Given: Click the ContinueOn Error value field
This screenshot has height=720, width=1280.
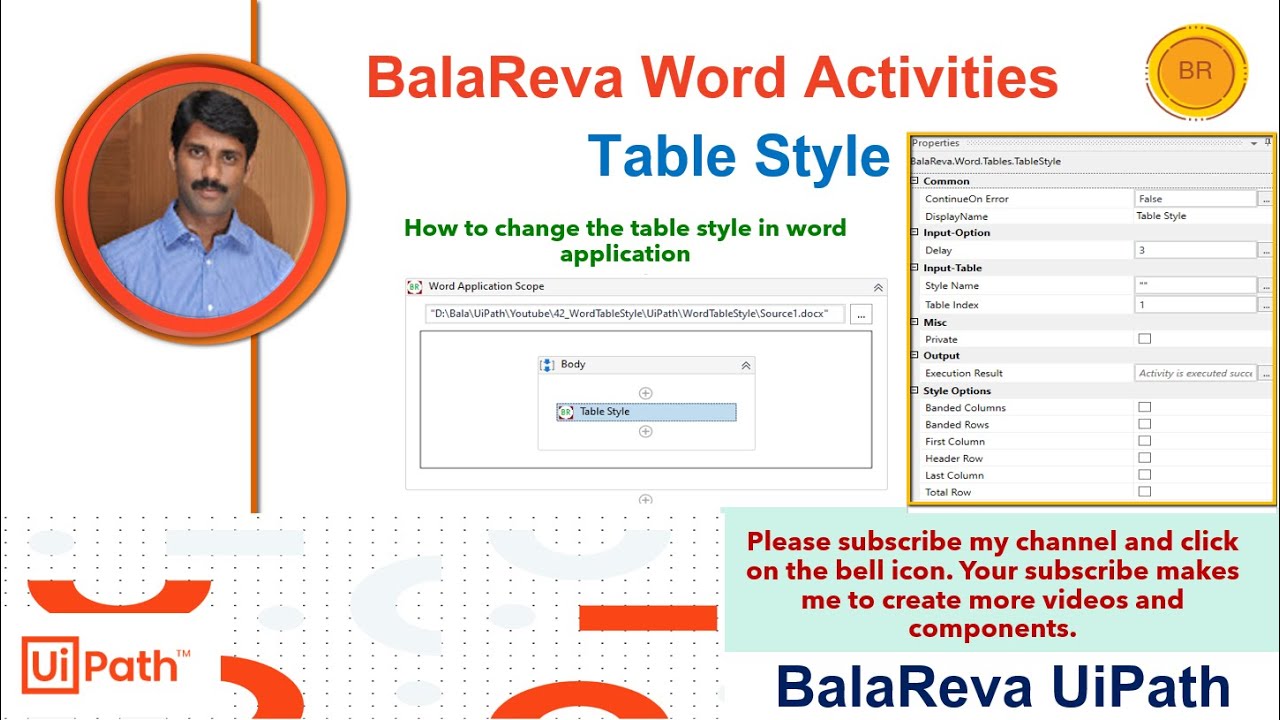Looking at the screenshot, I should pyautogui.click(x=1196, y=199).
